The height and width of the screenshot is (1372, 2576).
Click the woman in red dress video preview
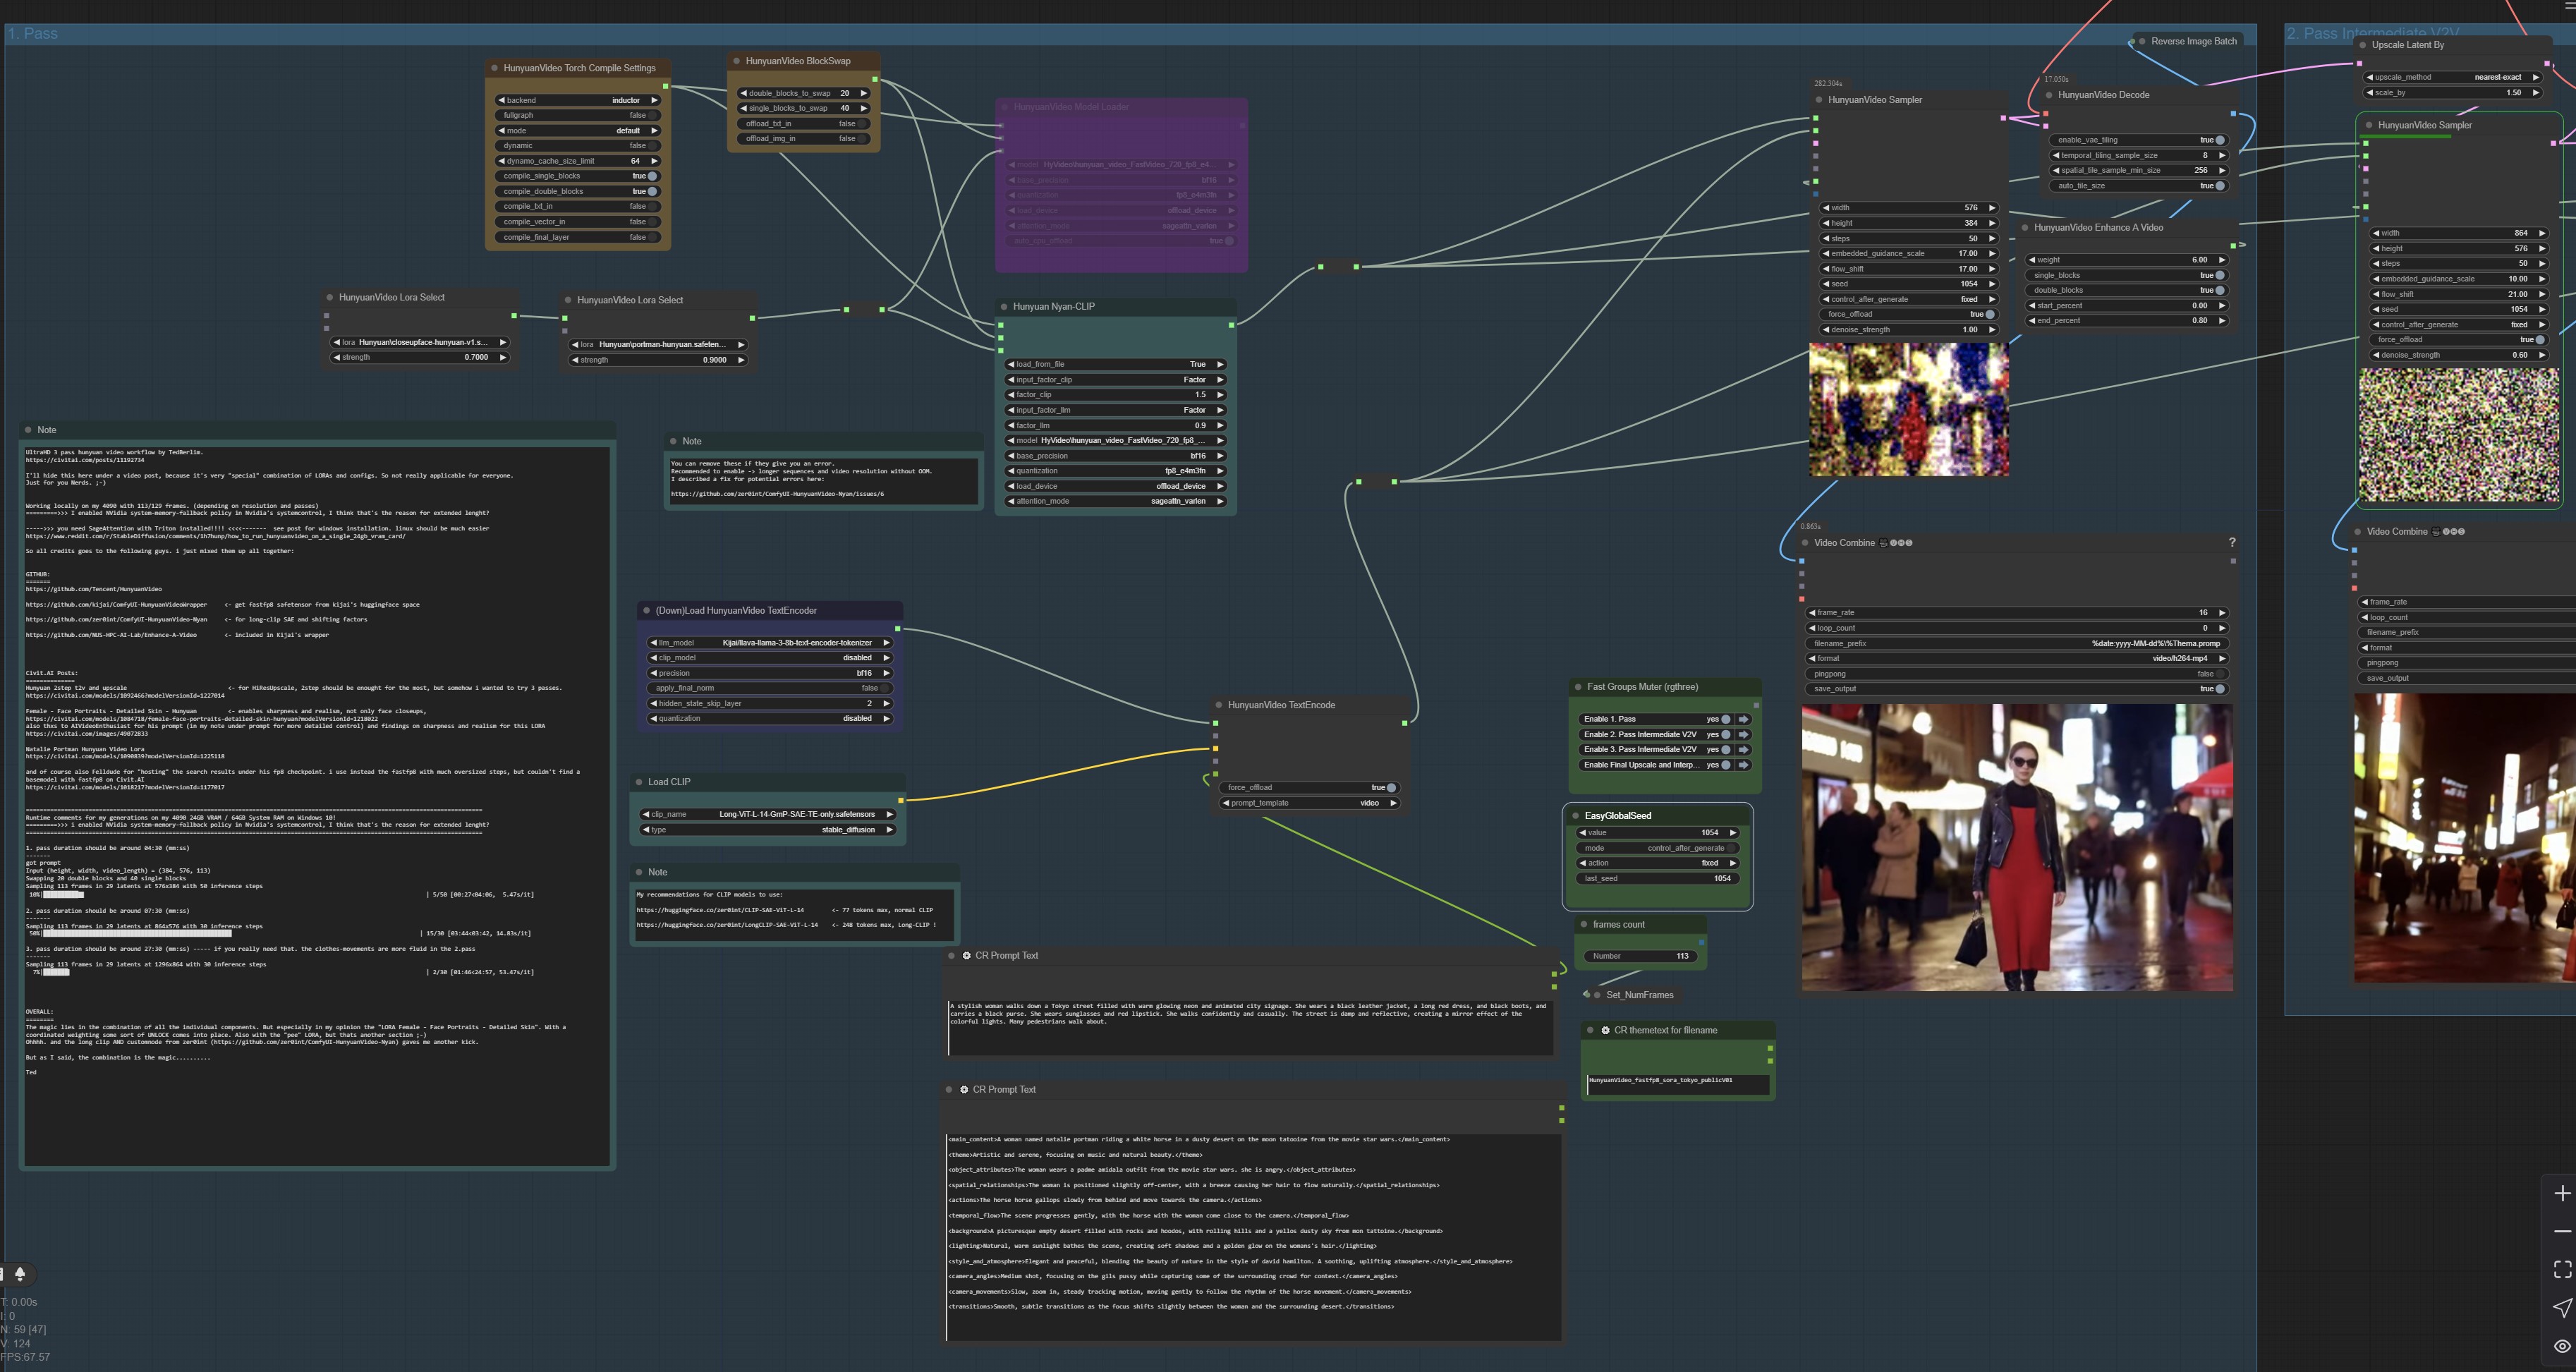tap(2017, 848)
